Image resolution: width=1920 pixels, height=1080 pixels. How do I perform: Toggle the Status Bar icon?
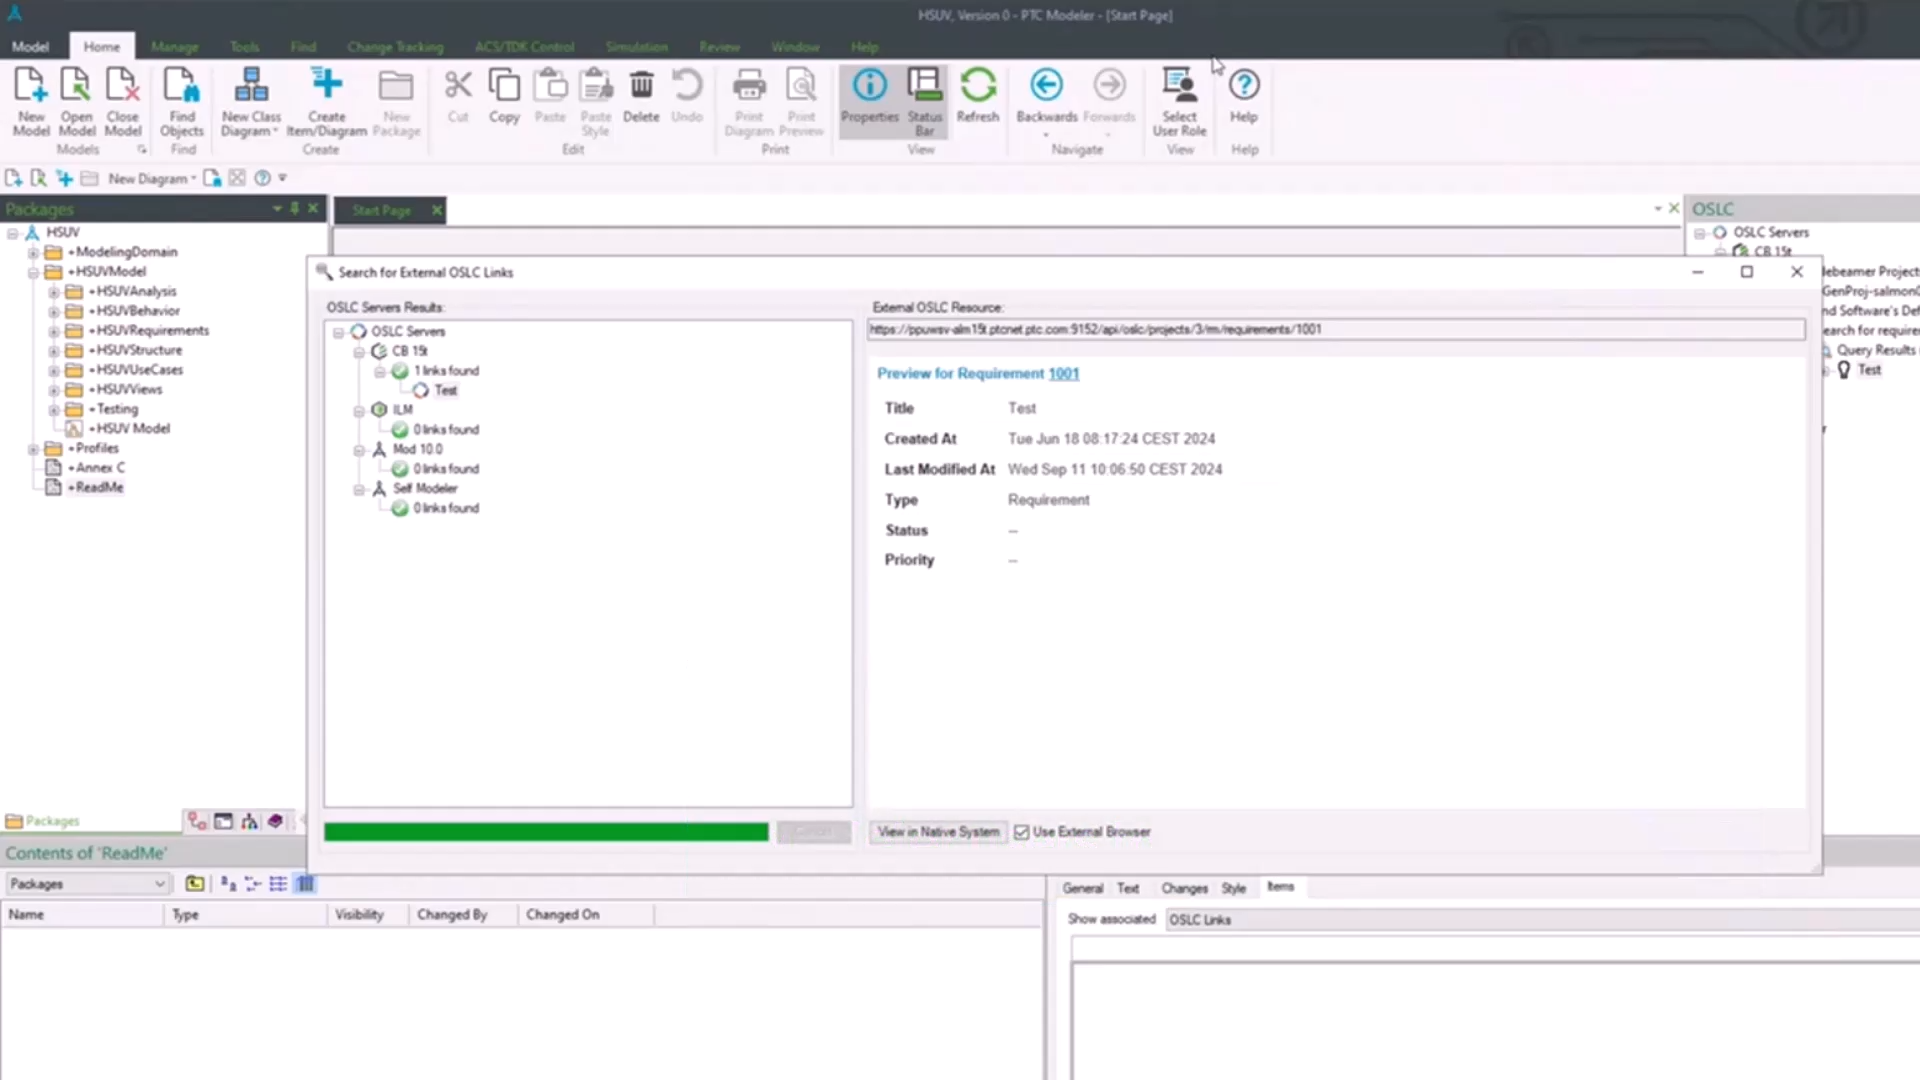pos(924,85)
